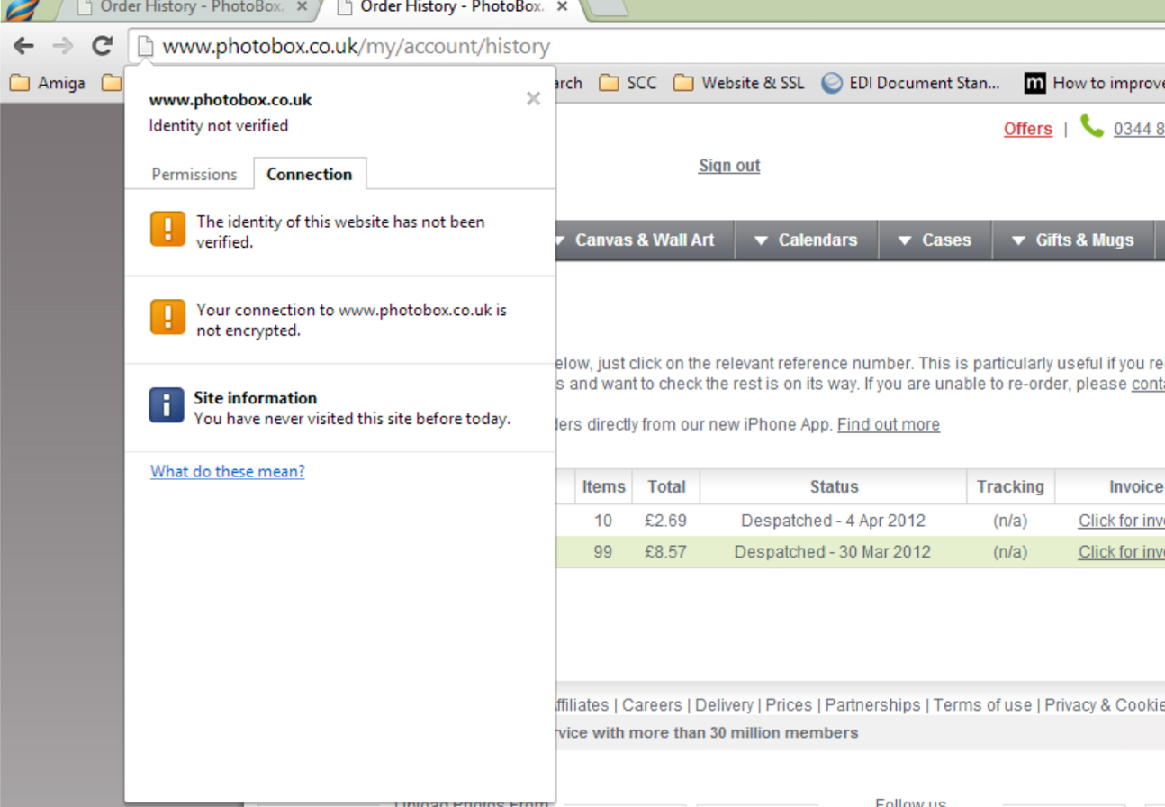1165x807 pixels.
Task: Open site info via address bar page icon
Action: click(x=146, y=47)
